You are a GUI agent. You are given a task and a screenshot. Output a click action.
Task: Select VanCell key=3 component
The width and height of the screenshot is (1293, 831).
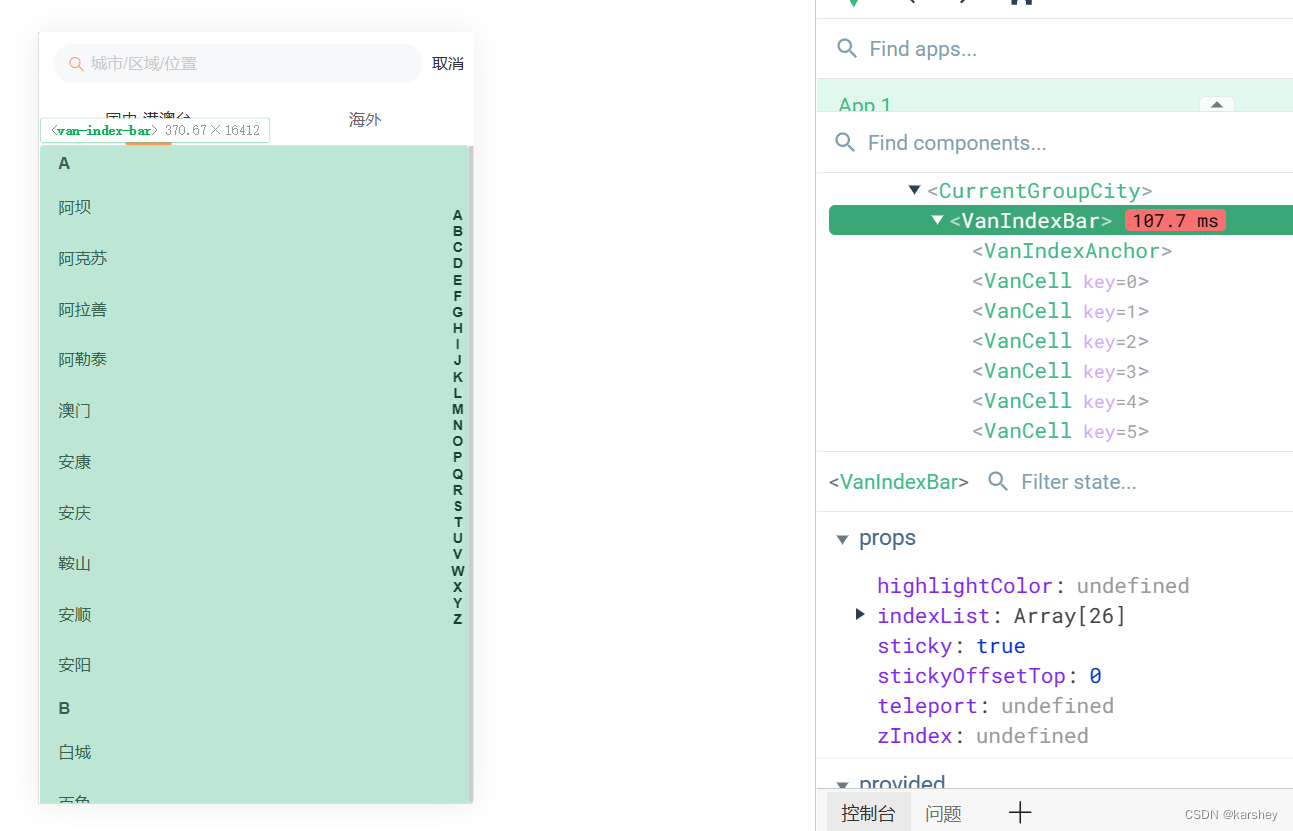click(x=1060, y=371)
